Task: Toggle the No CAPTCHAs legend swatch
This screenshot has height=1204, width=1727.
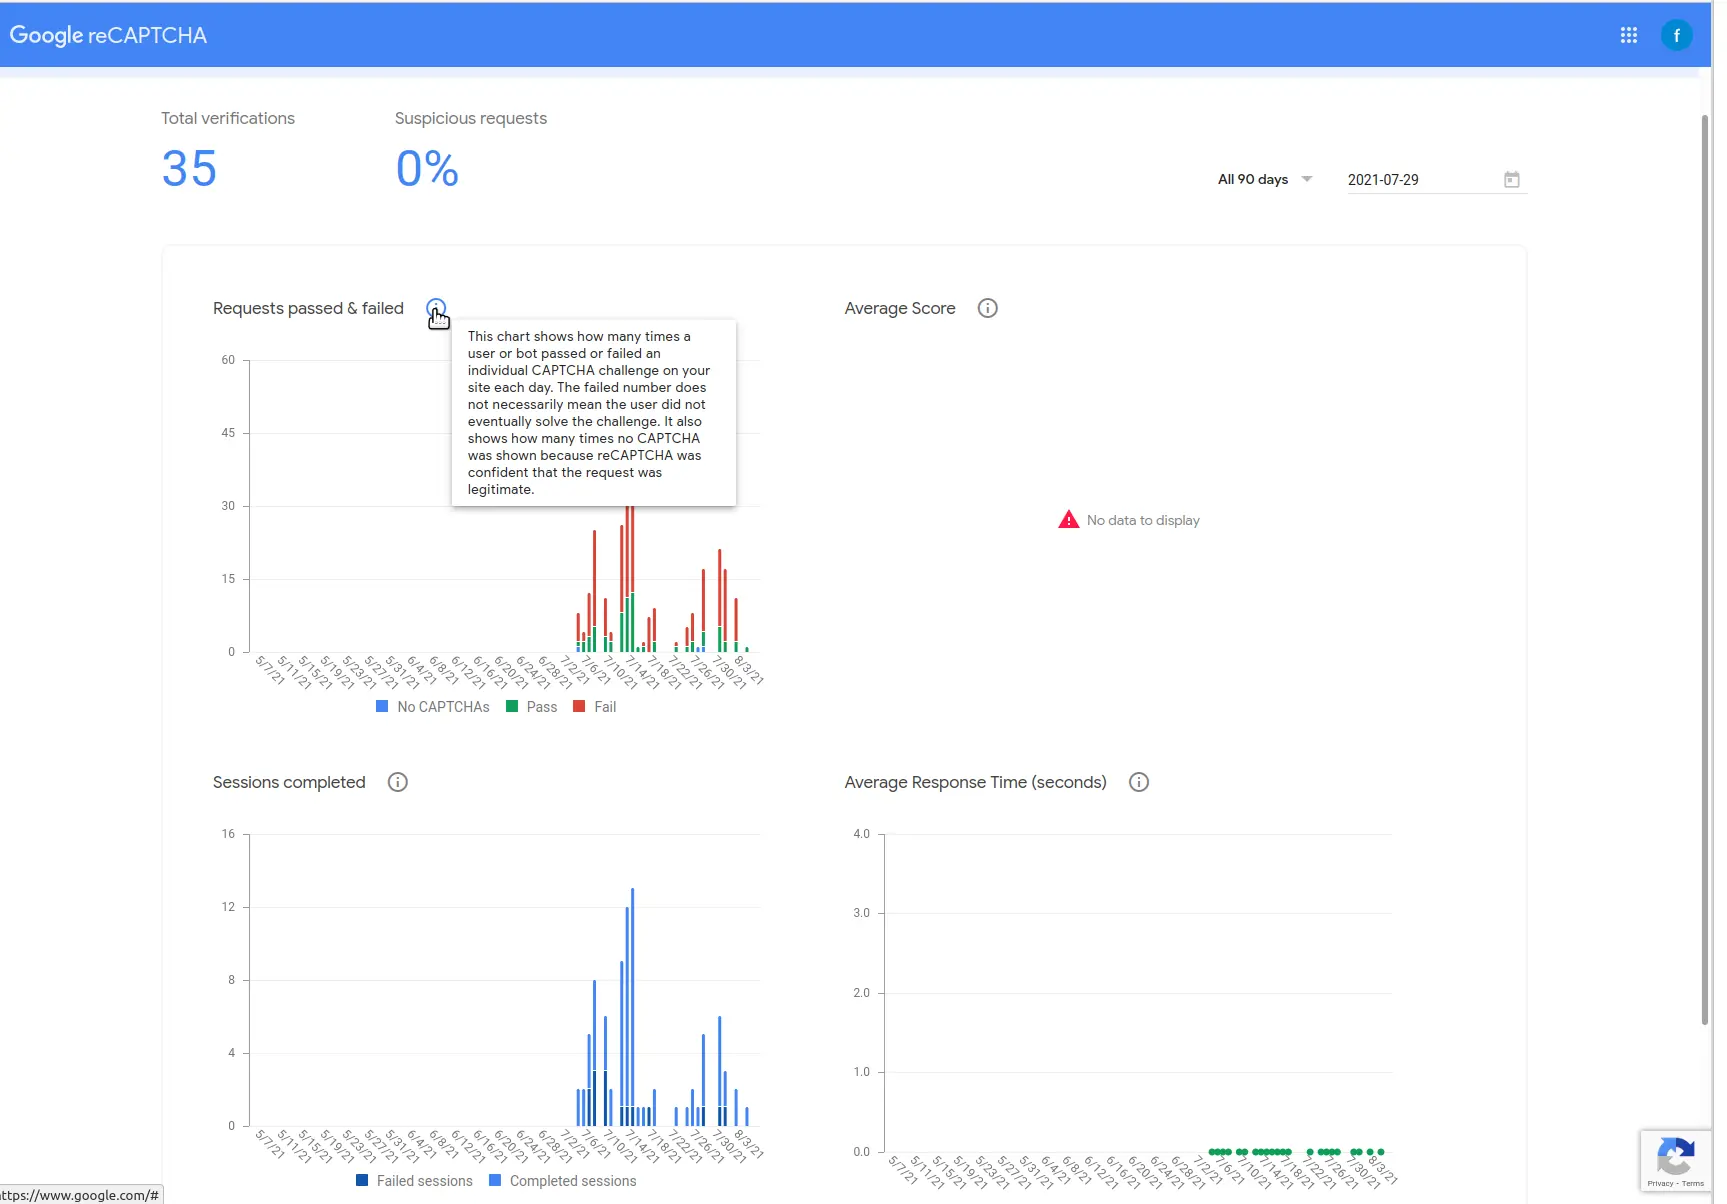Action: (x=382, y=706)
